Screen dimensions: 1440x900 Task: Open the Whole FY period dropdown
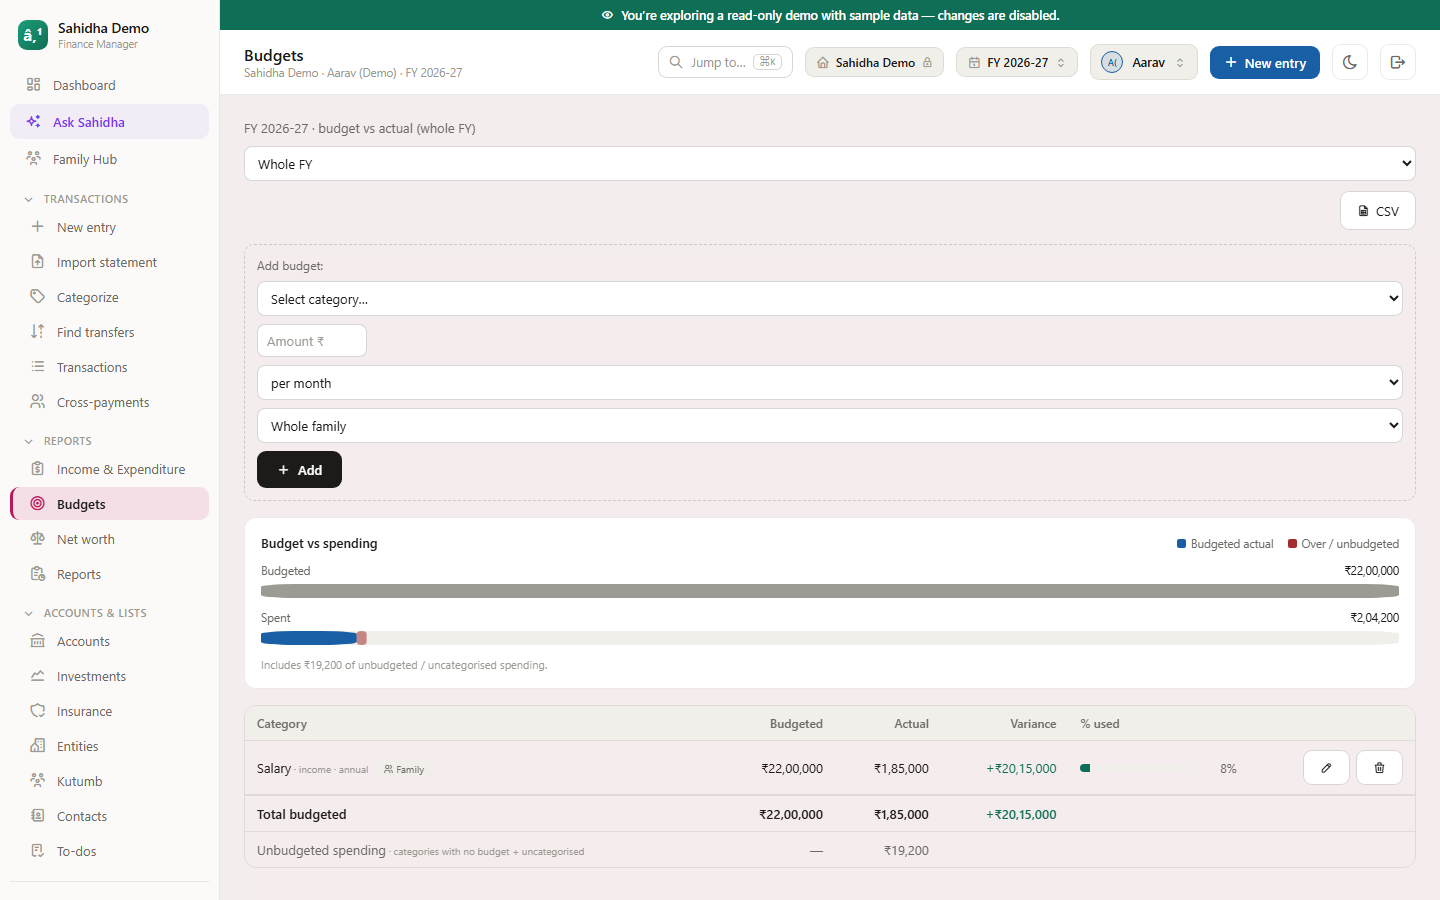pos(830,164)
